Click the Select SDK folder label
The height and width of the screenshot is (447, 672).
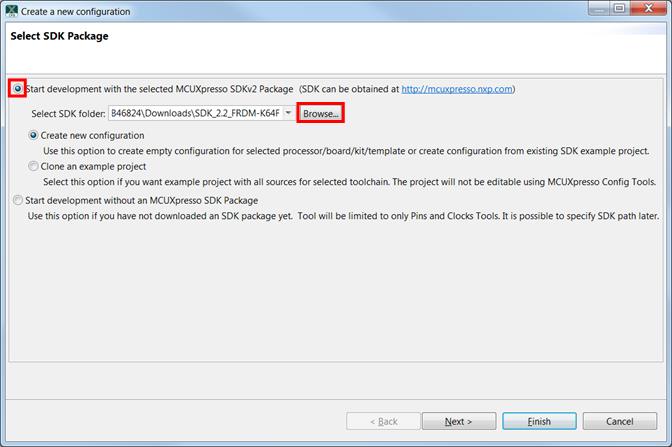[74, 114]
